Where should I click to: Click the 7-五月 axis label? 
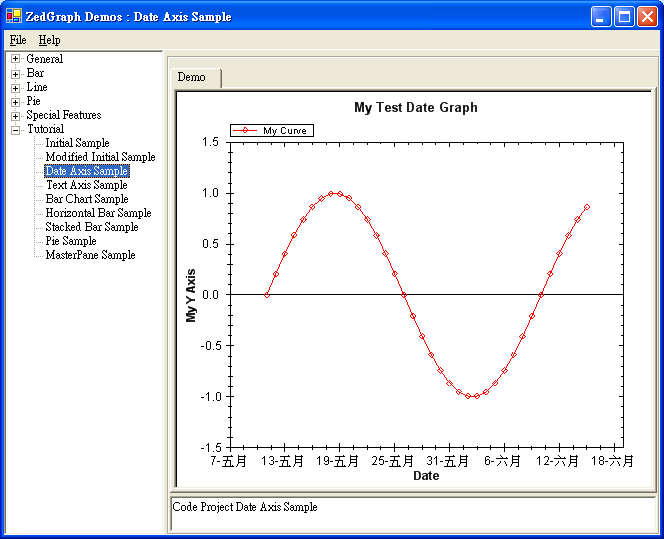point(229,461)
